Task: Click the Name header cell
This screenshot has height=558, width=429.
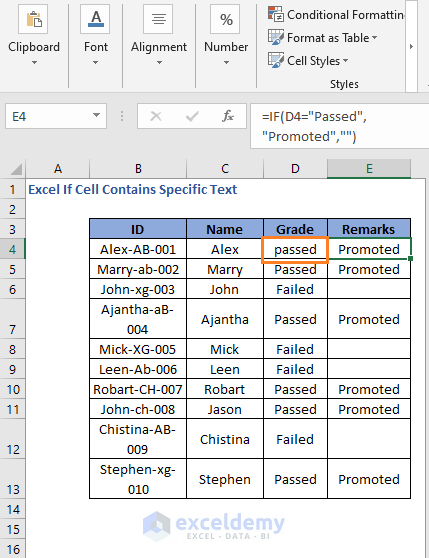Action: click(225, 229)
